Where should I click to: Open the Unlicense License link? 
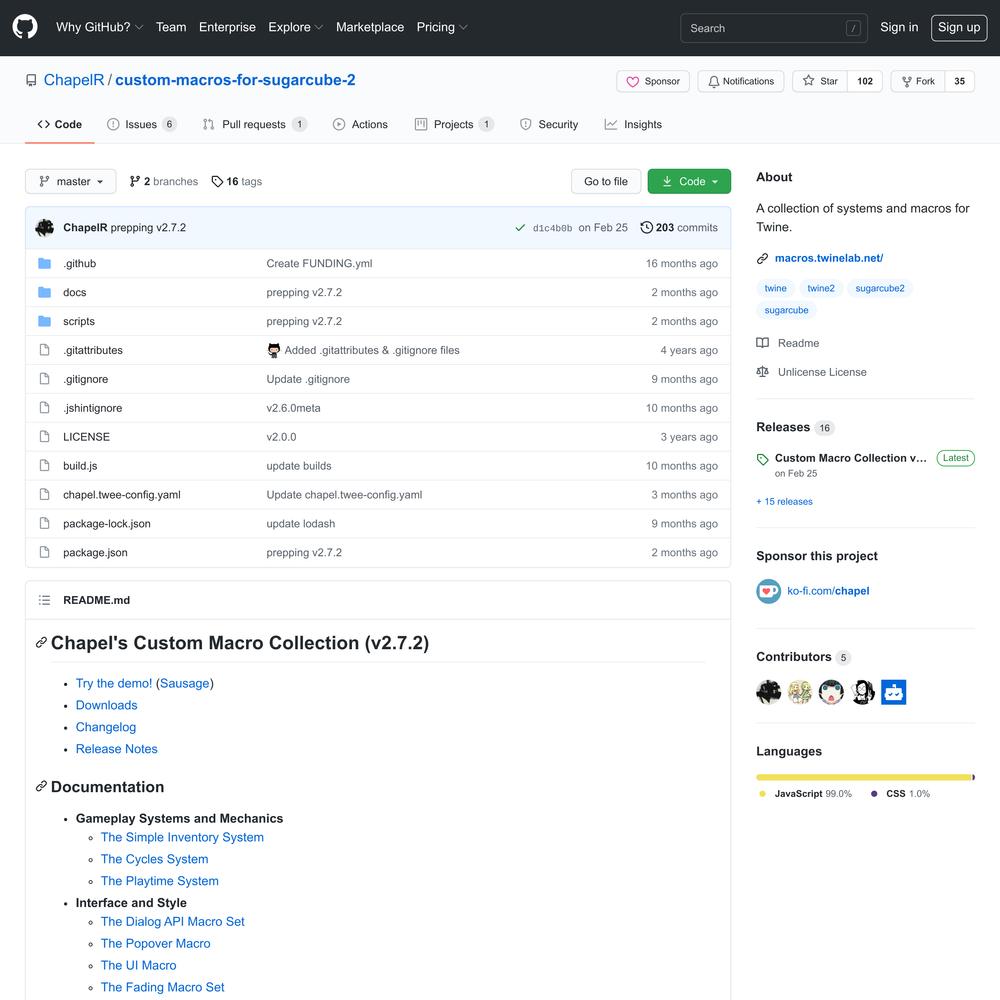click(x=811, y=372)
